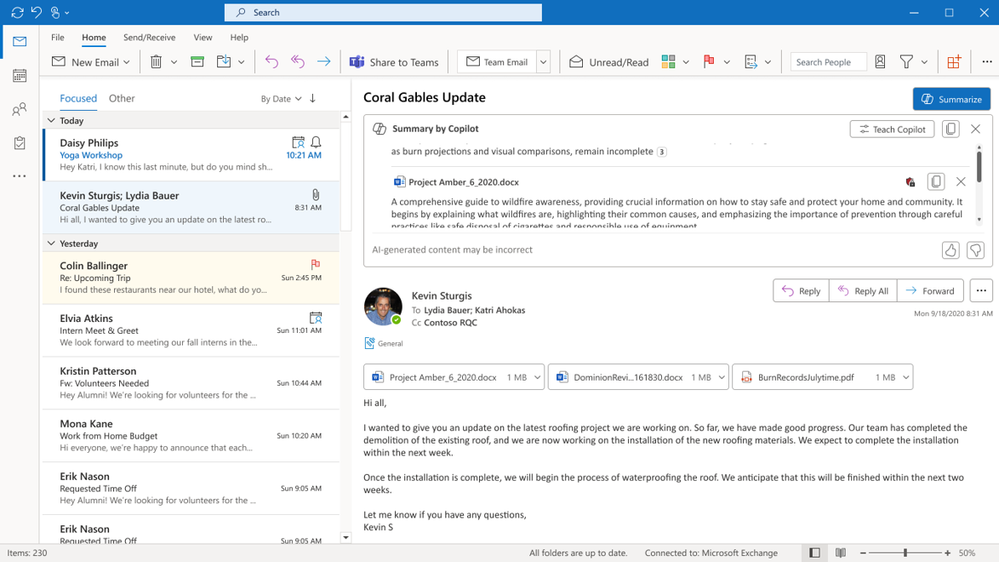Open the View ribbon tab

203,37
